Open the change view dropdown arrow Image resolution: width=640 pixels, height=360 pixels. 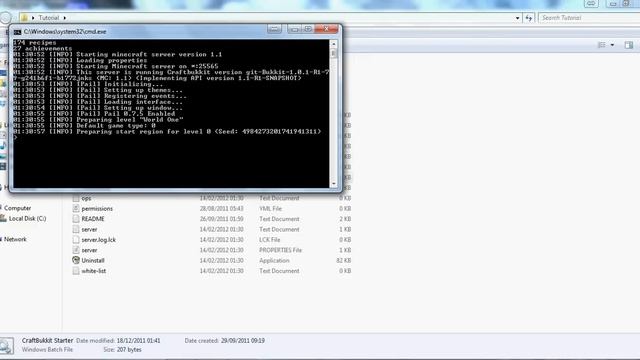[x=612, y=45]
